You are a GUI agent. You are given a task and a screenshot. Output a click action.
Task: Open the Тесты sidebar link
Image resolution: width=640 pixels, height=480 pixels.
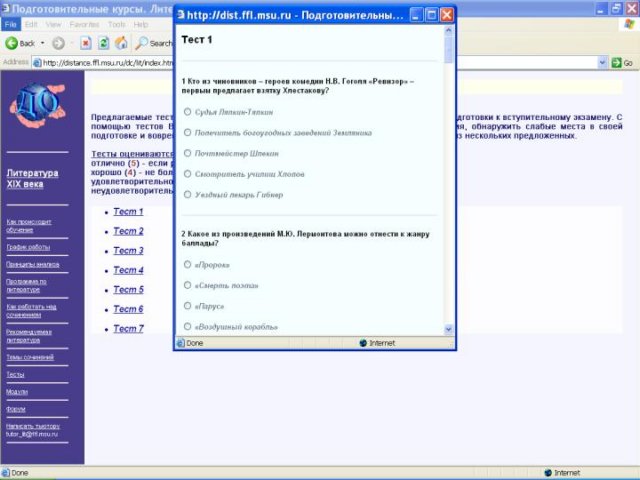[15, 374]
